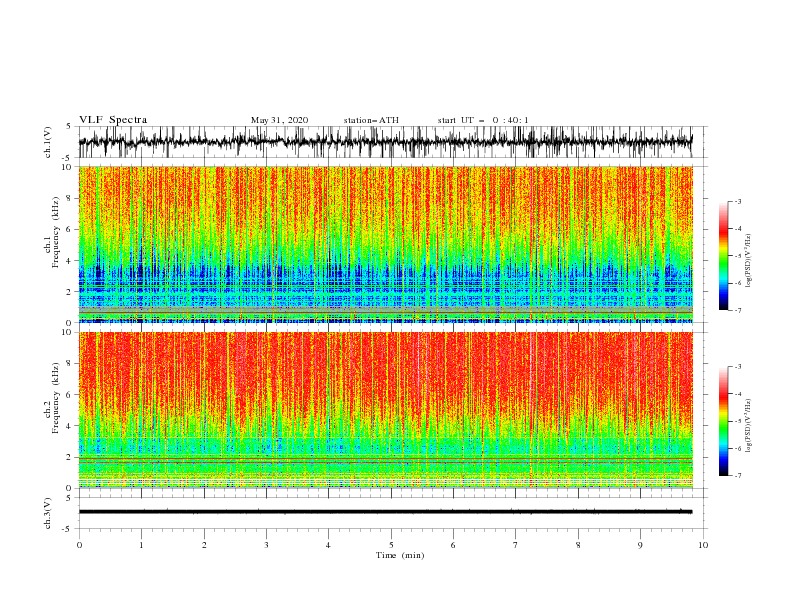This screenshot has width=792, height=612.
Task: Click time-axis tick label "4" minutes
Action: click(x=328, y=545)
